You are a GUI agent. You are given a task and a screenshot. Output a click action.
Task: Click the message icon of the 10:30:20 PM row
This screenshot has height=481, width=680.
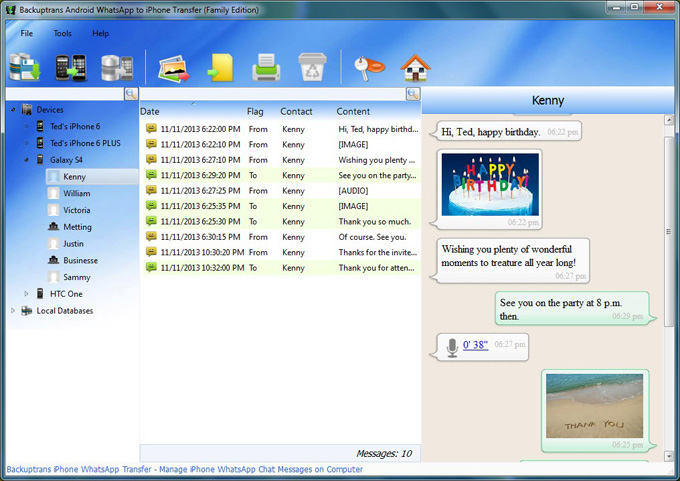coord(151,252)
